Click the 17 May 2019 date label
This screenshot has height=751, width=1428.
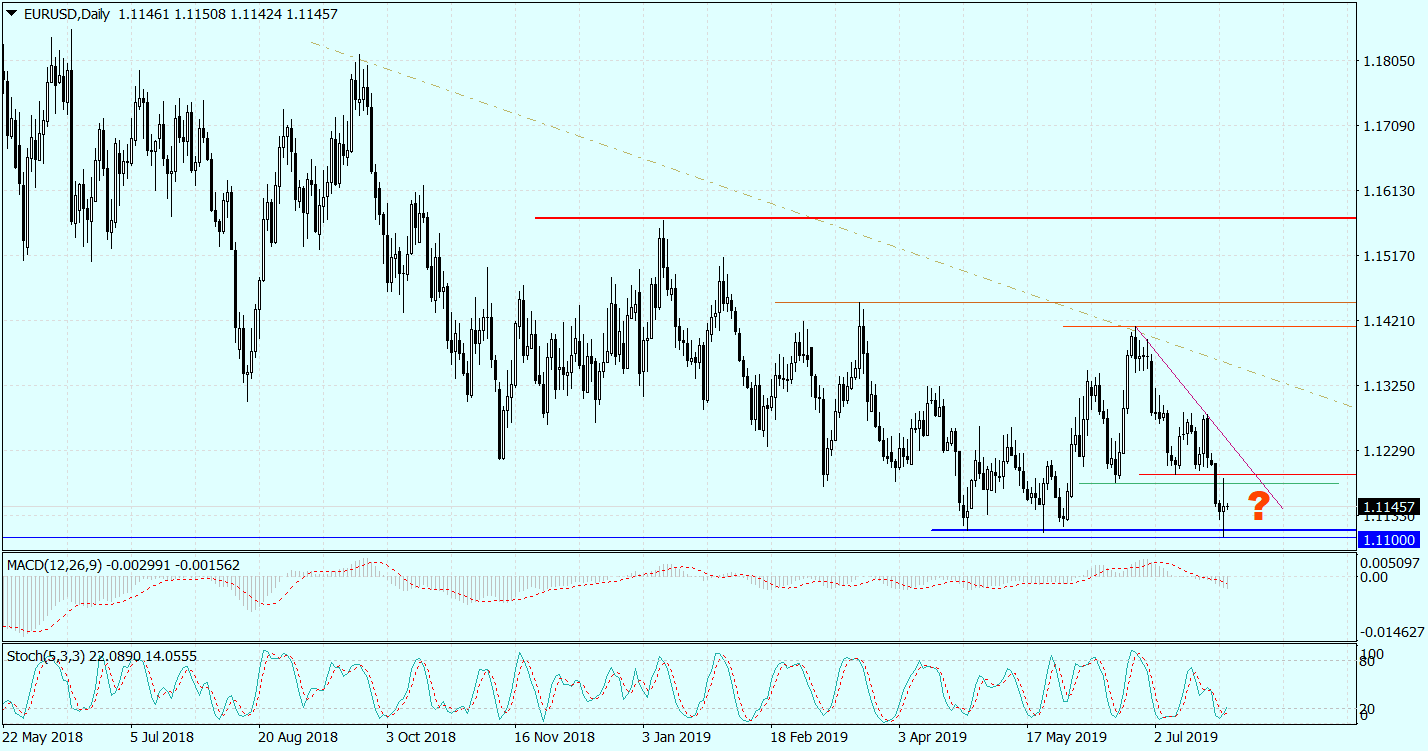[x=1067, y=737]
